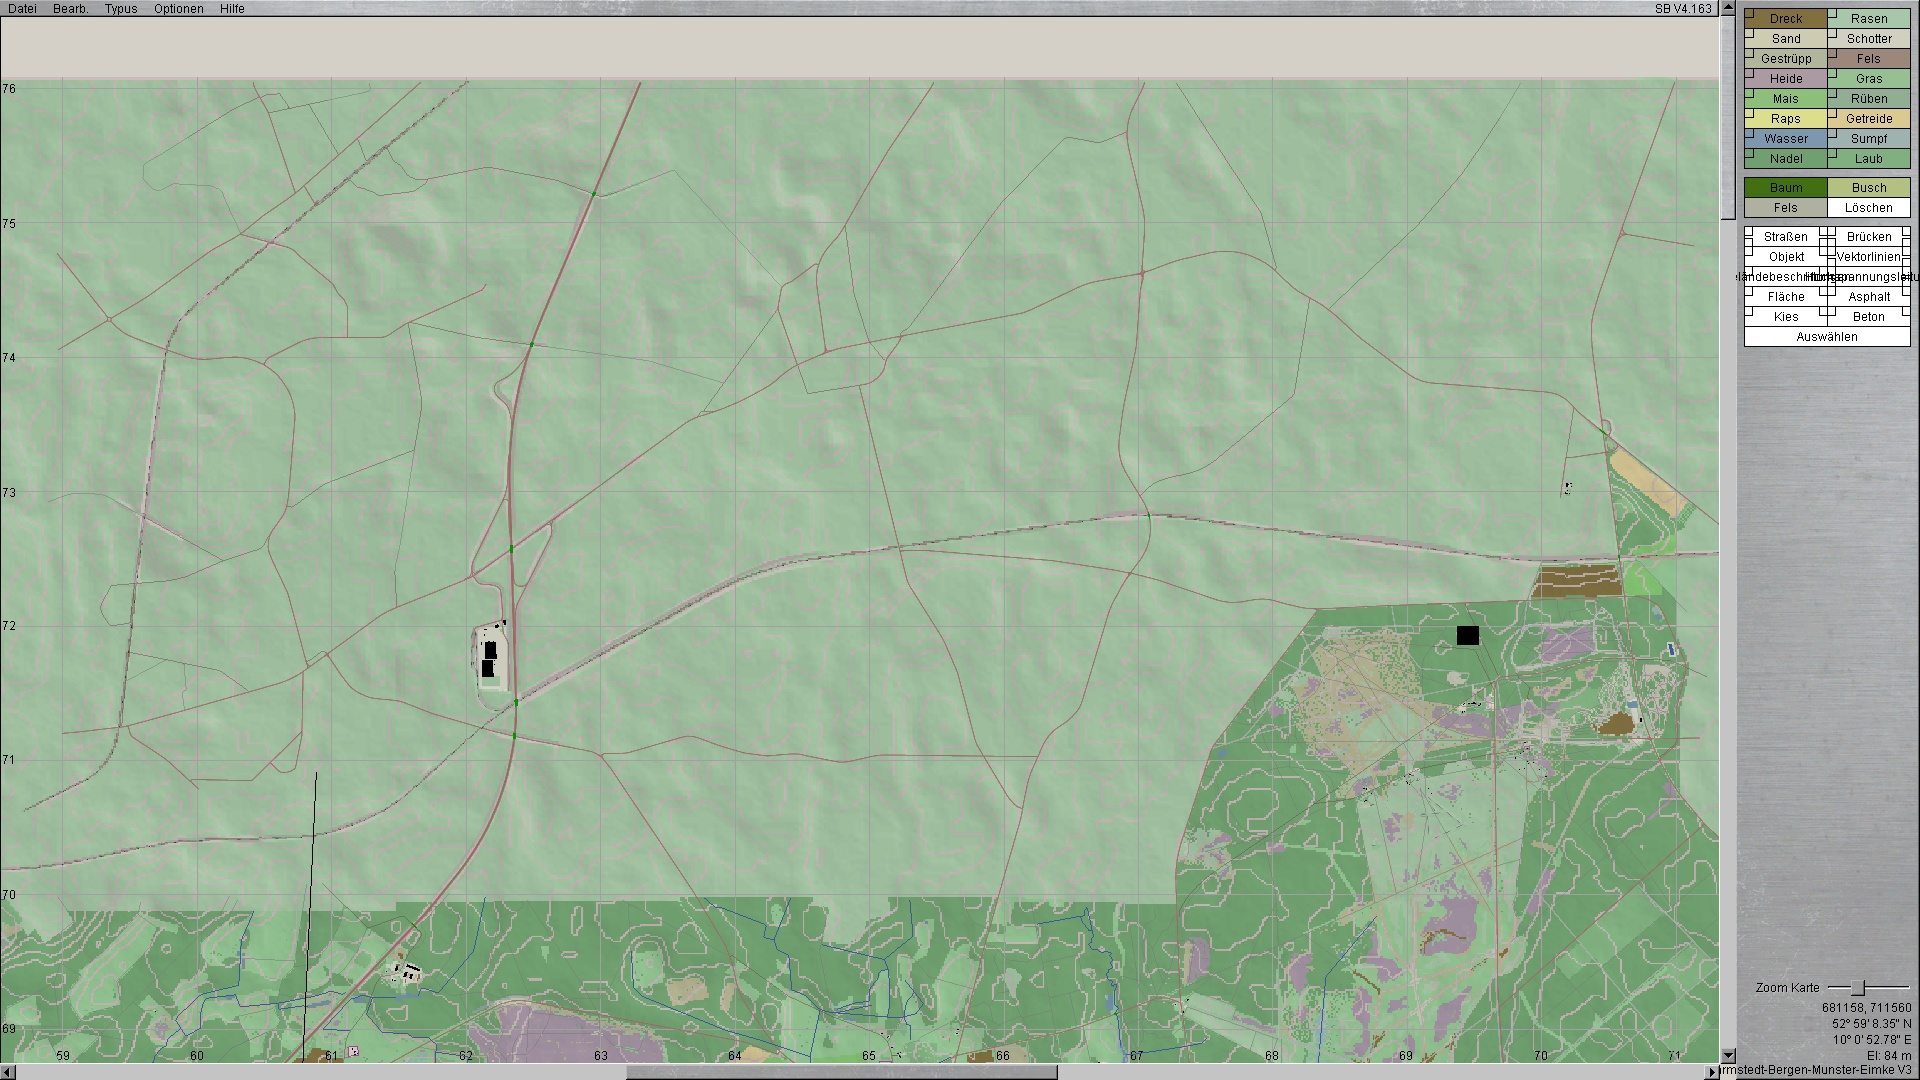Select the Asphalt surface tool
The image size is (1920, 1080).
[1868, 297]
